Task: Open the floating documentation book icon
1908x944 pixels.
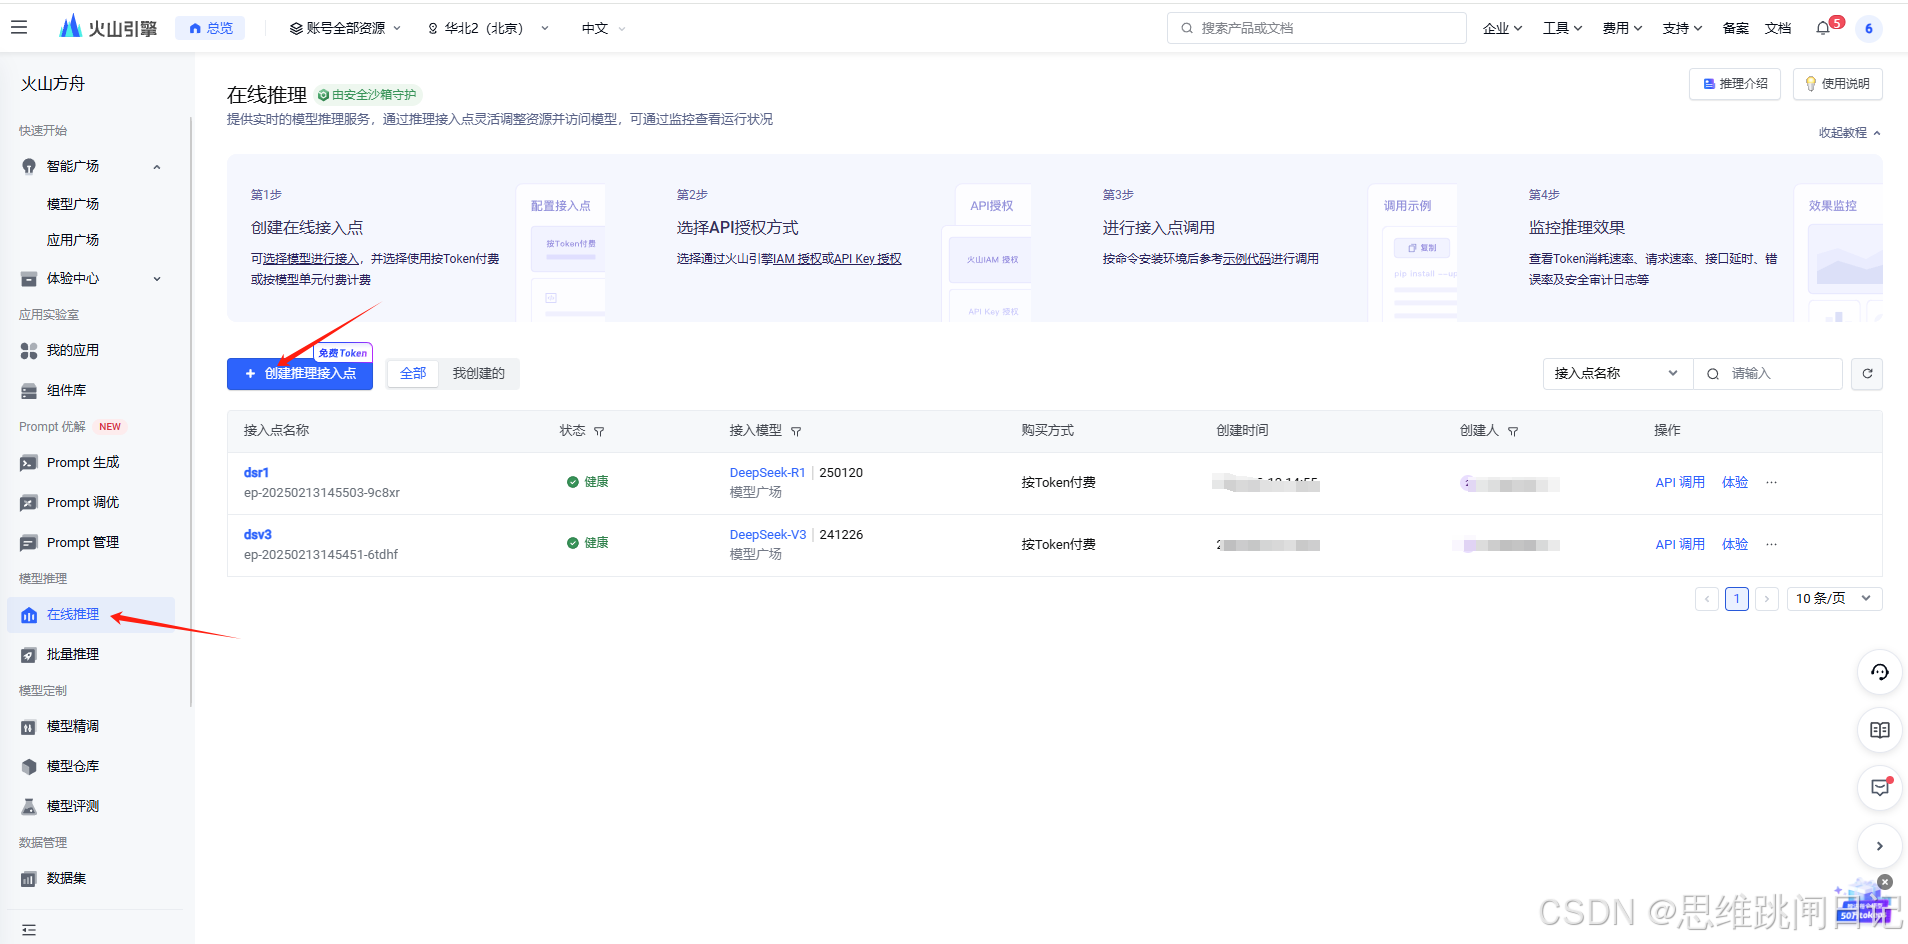Action: pyautogui.click(x=1880, y=730)
